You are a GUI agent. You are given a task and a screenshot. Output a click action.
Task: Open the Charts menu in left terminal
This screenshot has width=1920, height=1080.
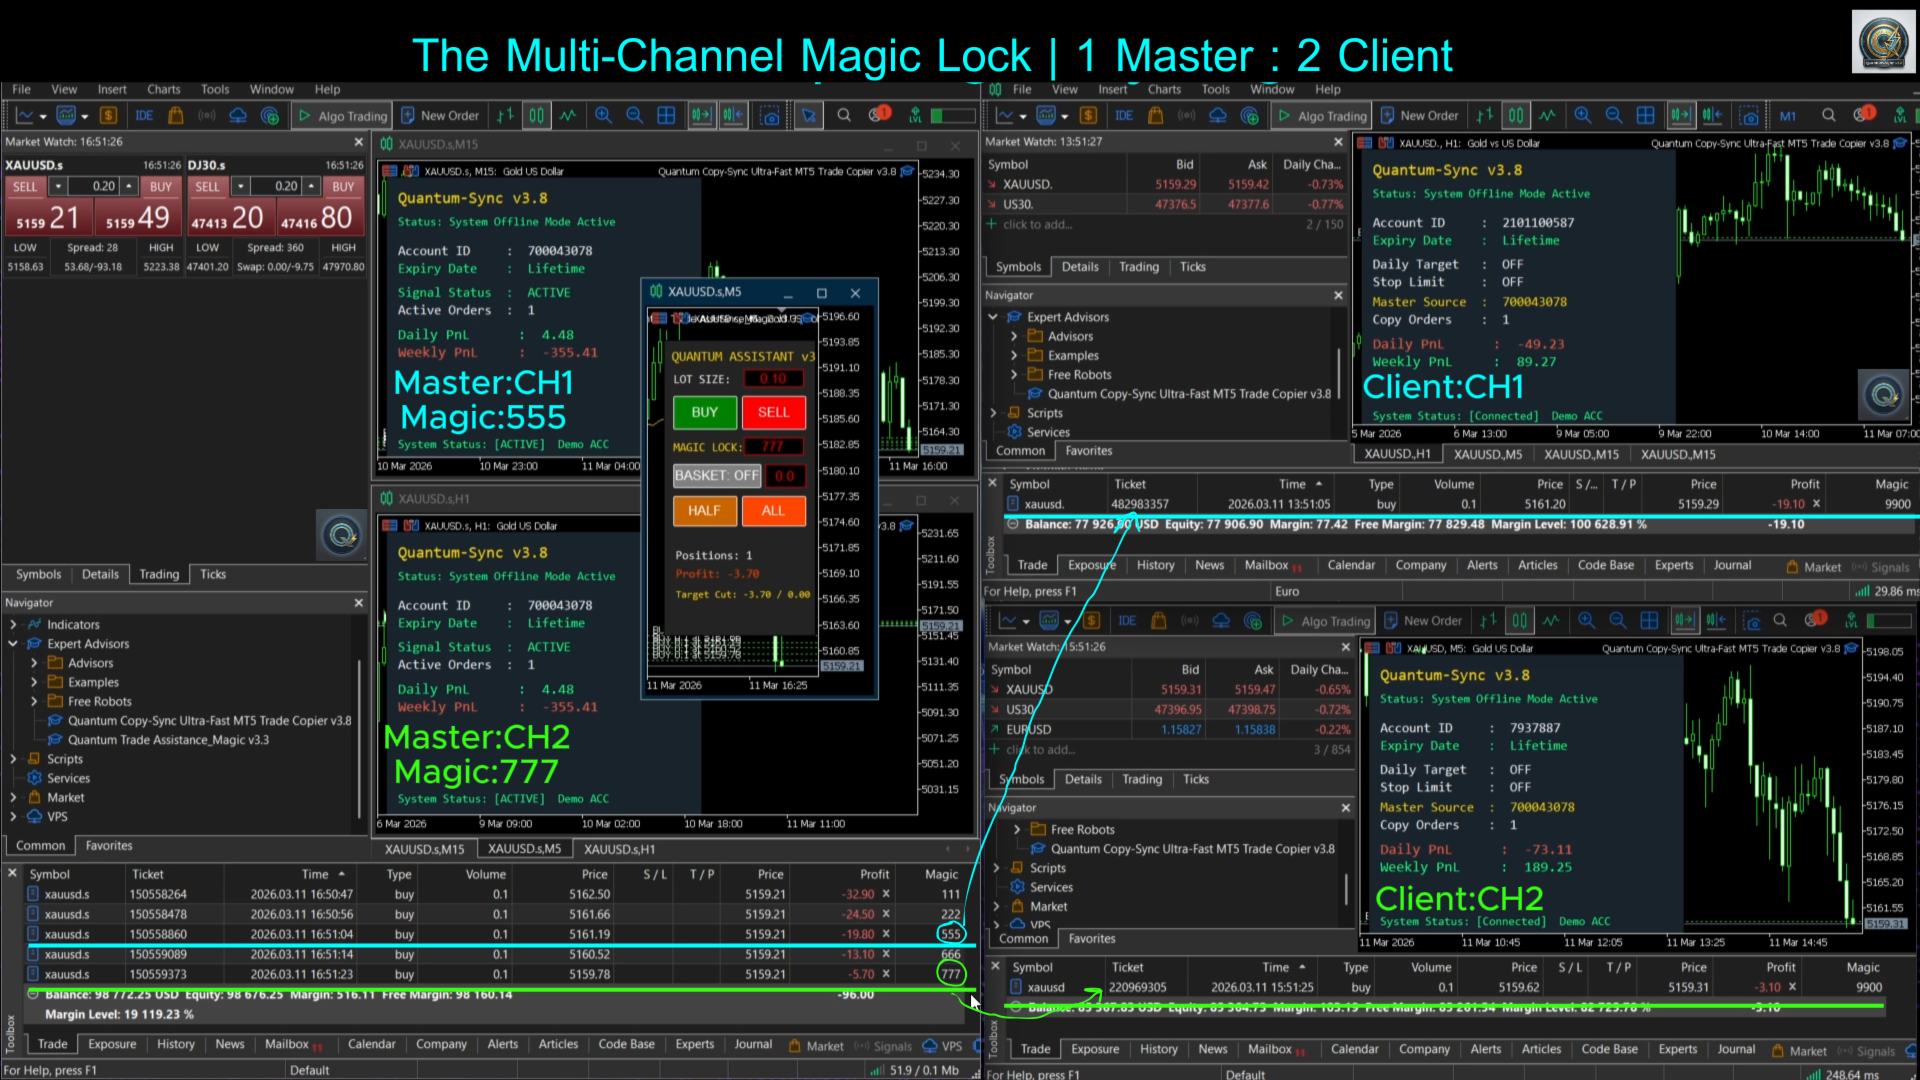click(163, 89)
